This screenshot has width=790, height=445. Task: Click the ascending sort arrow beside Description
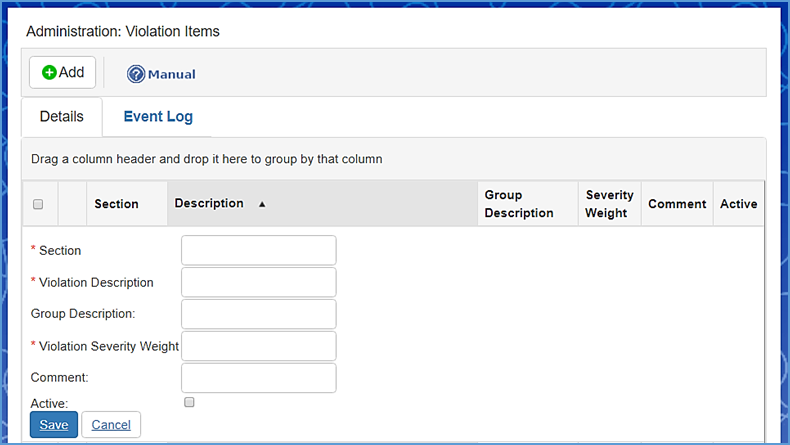point(262,204)
